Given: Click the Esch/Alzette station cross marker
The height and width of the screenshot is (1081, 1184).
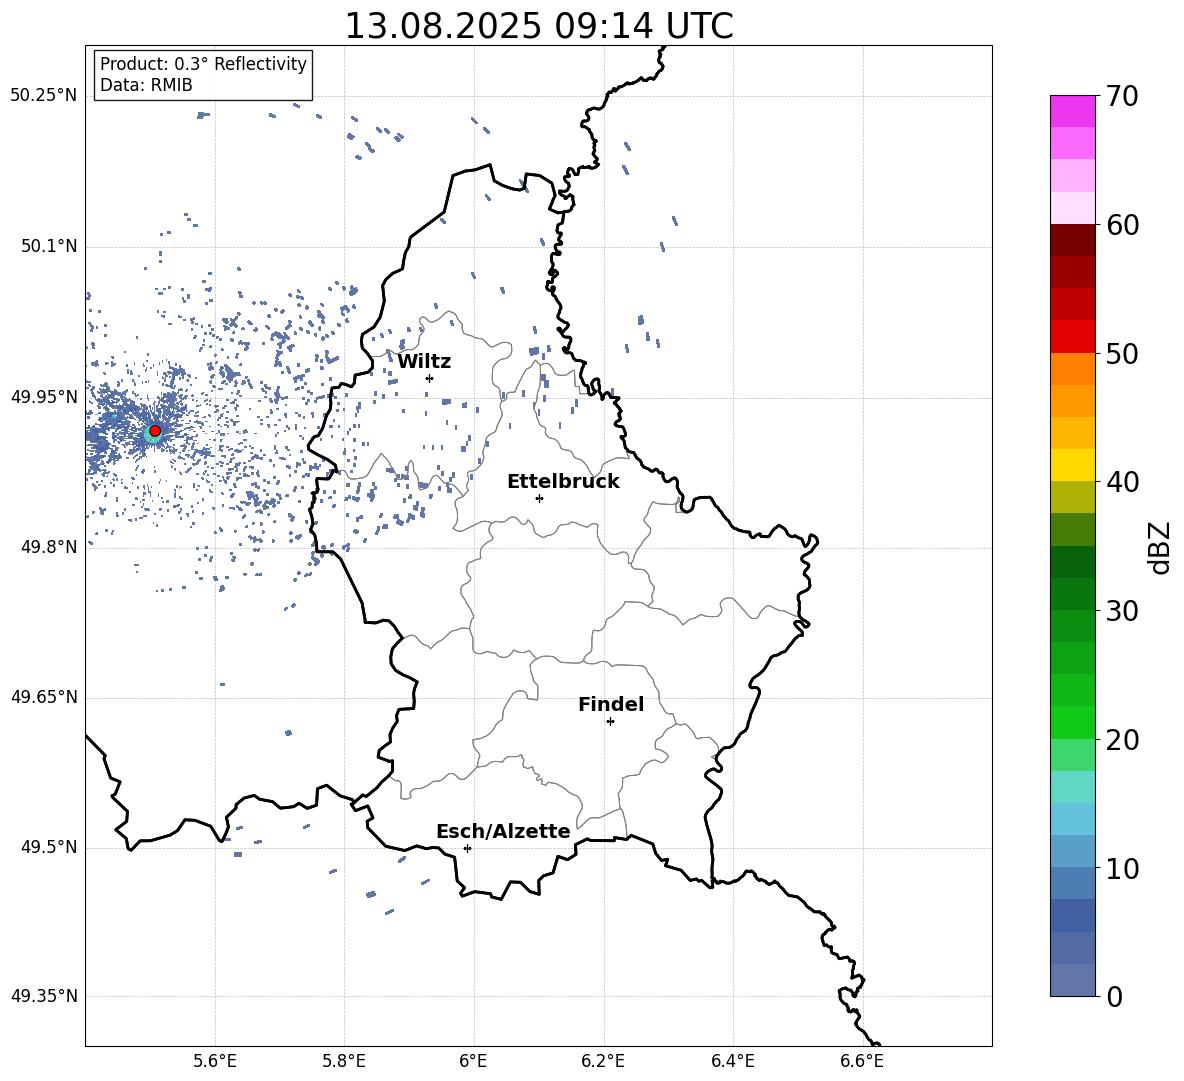Looking at the screenshot, I should pos(467,848).
